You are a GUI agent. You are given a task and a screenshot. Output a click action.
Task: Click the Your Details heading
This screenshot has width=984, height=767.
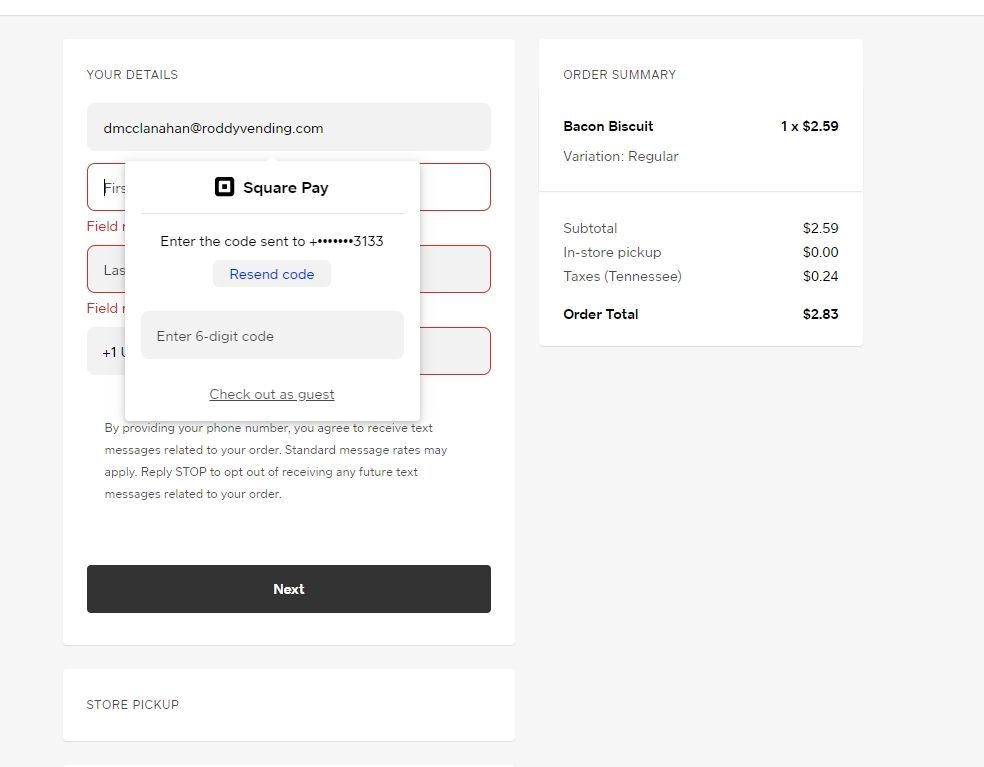point(132,75)
